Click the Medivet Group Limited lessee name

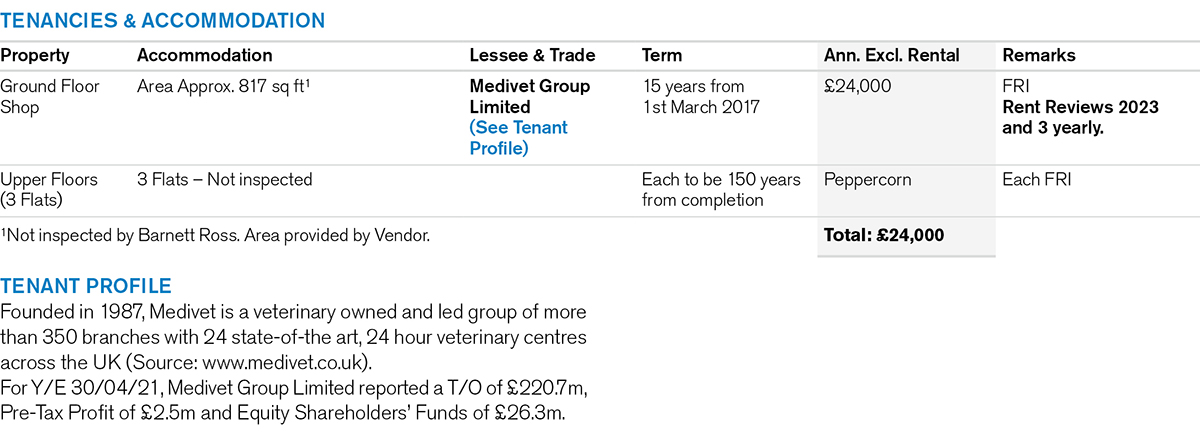530,97
